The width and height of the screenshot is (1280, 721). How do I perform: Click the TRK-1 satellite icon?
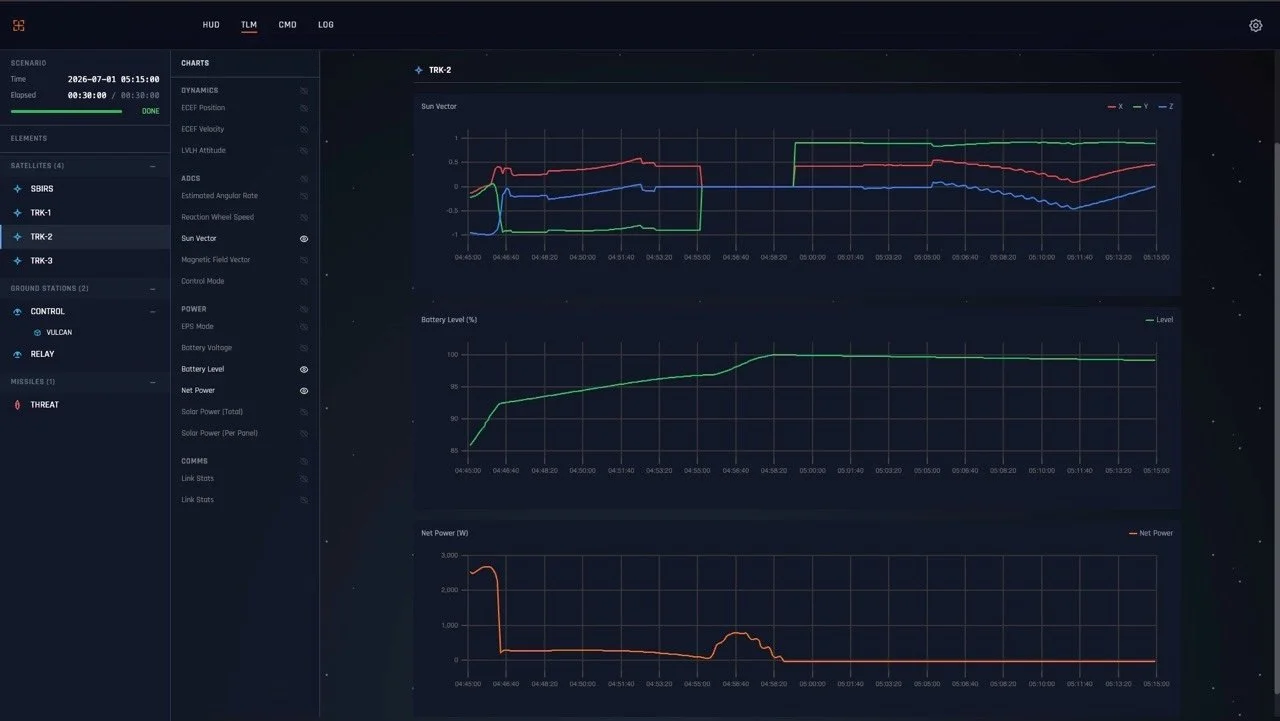click(16, 213)
